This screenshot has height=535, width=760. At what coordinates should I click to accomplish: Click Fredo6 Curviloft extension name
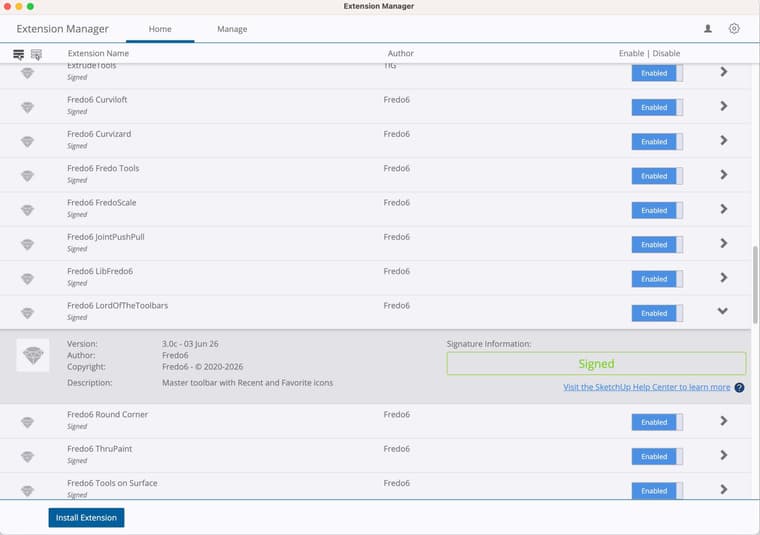(x=97, y=100)
